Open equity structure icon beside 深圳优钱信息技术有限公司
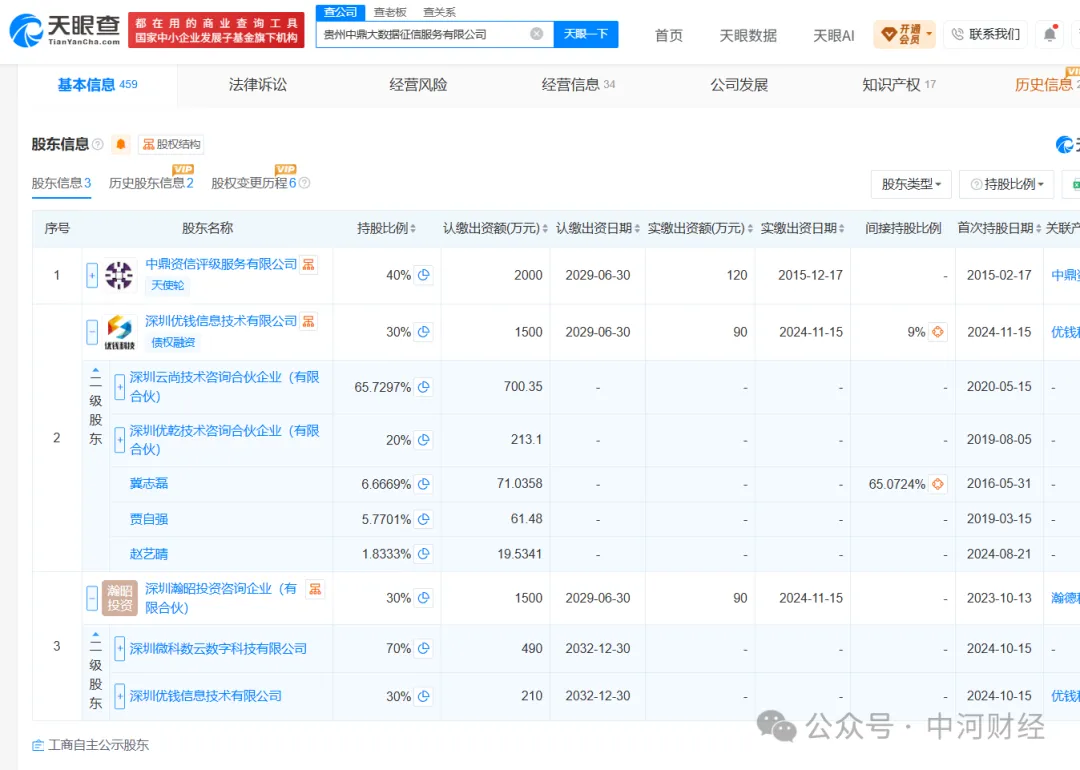 pos(309,321)
